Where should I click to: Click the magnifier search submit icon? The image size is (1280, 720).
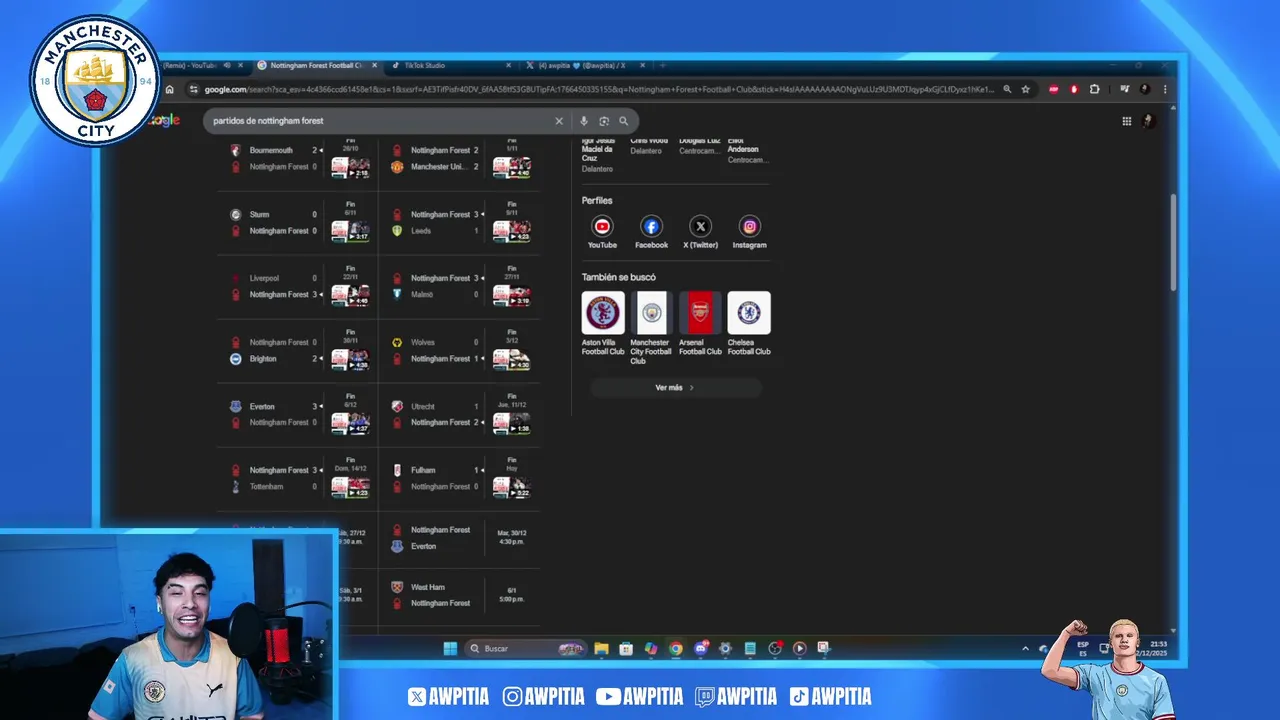(x=623, y=121)
